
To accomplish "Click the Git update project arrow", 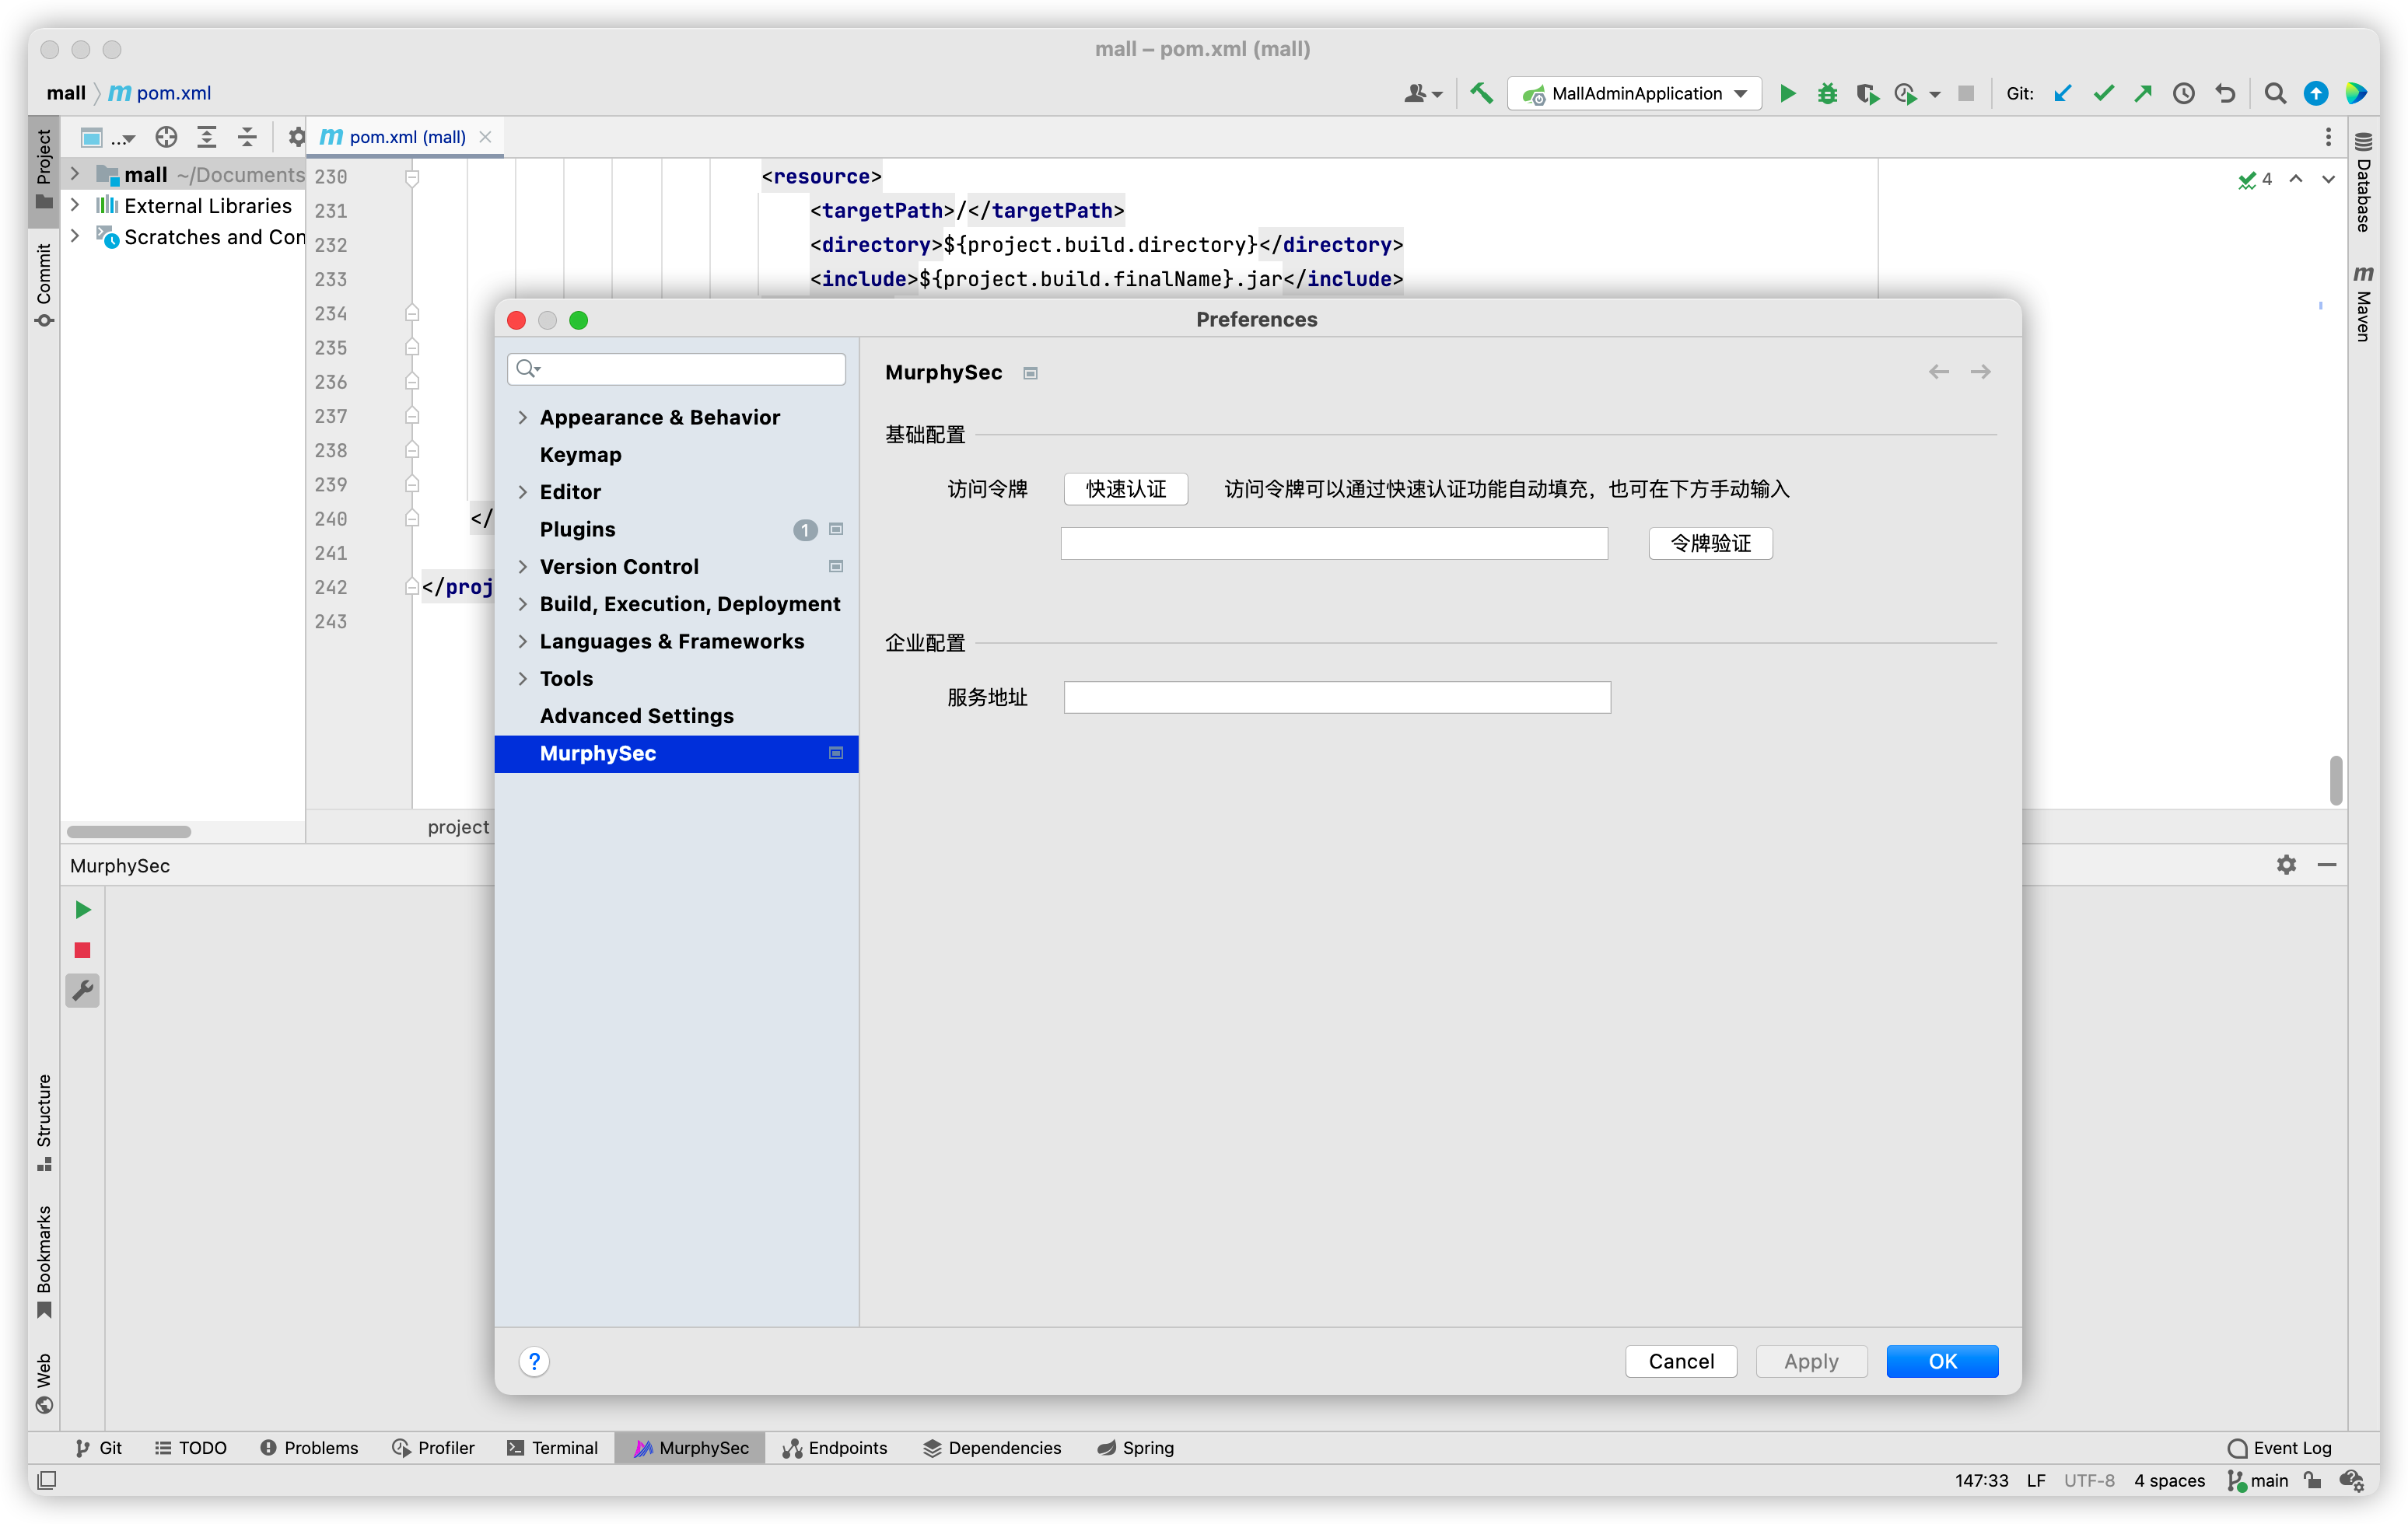I will pos(2062,93).
